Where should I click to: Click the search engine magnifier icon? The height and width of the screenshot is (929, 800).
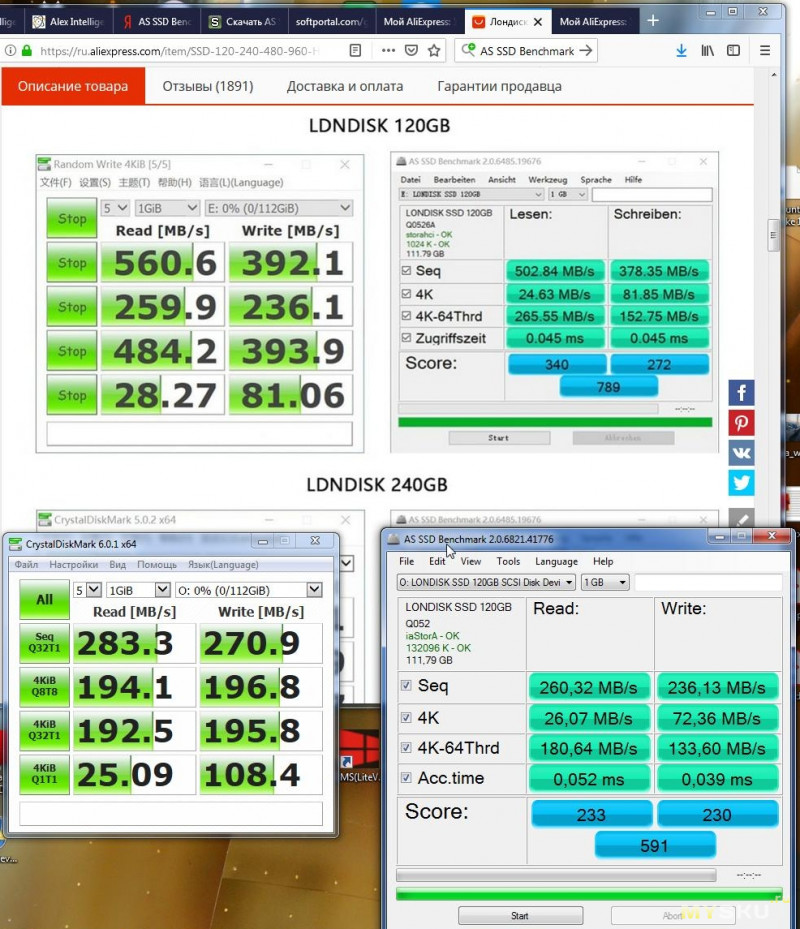pyautogui.click(x=468, y=50)
